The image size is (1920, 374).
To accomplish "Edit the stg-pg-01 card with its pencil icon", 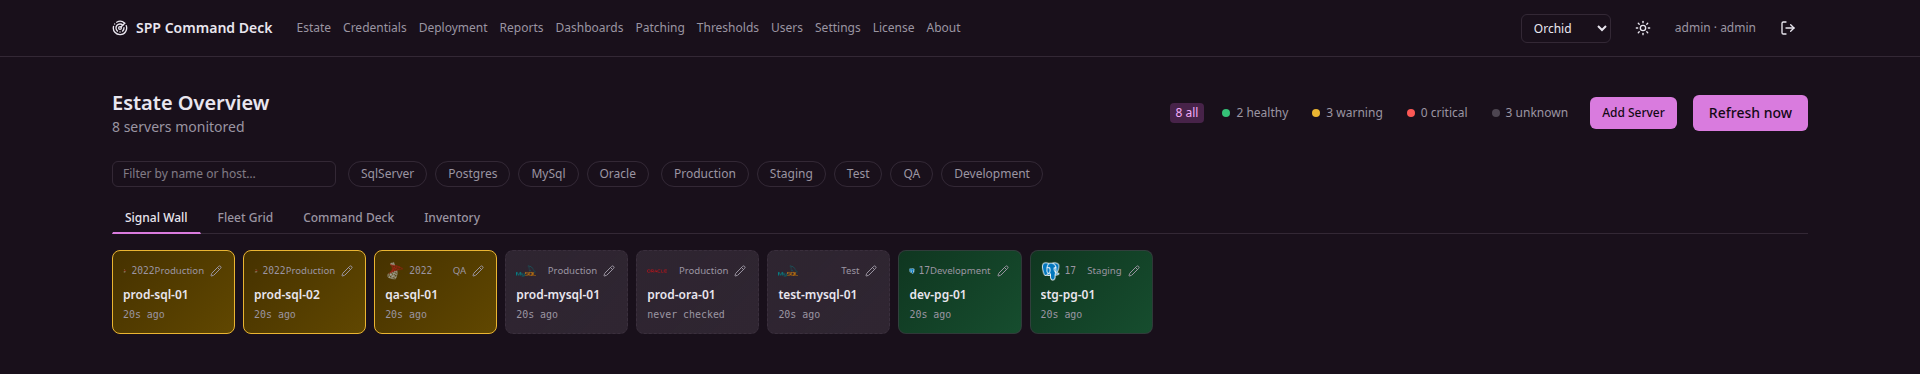I will (1134, 271).
